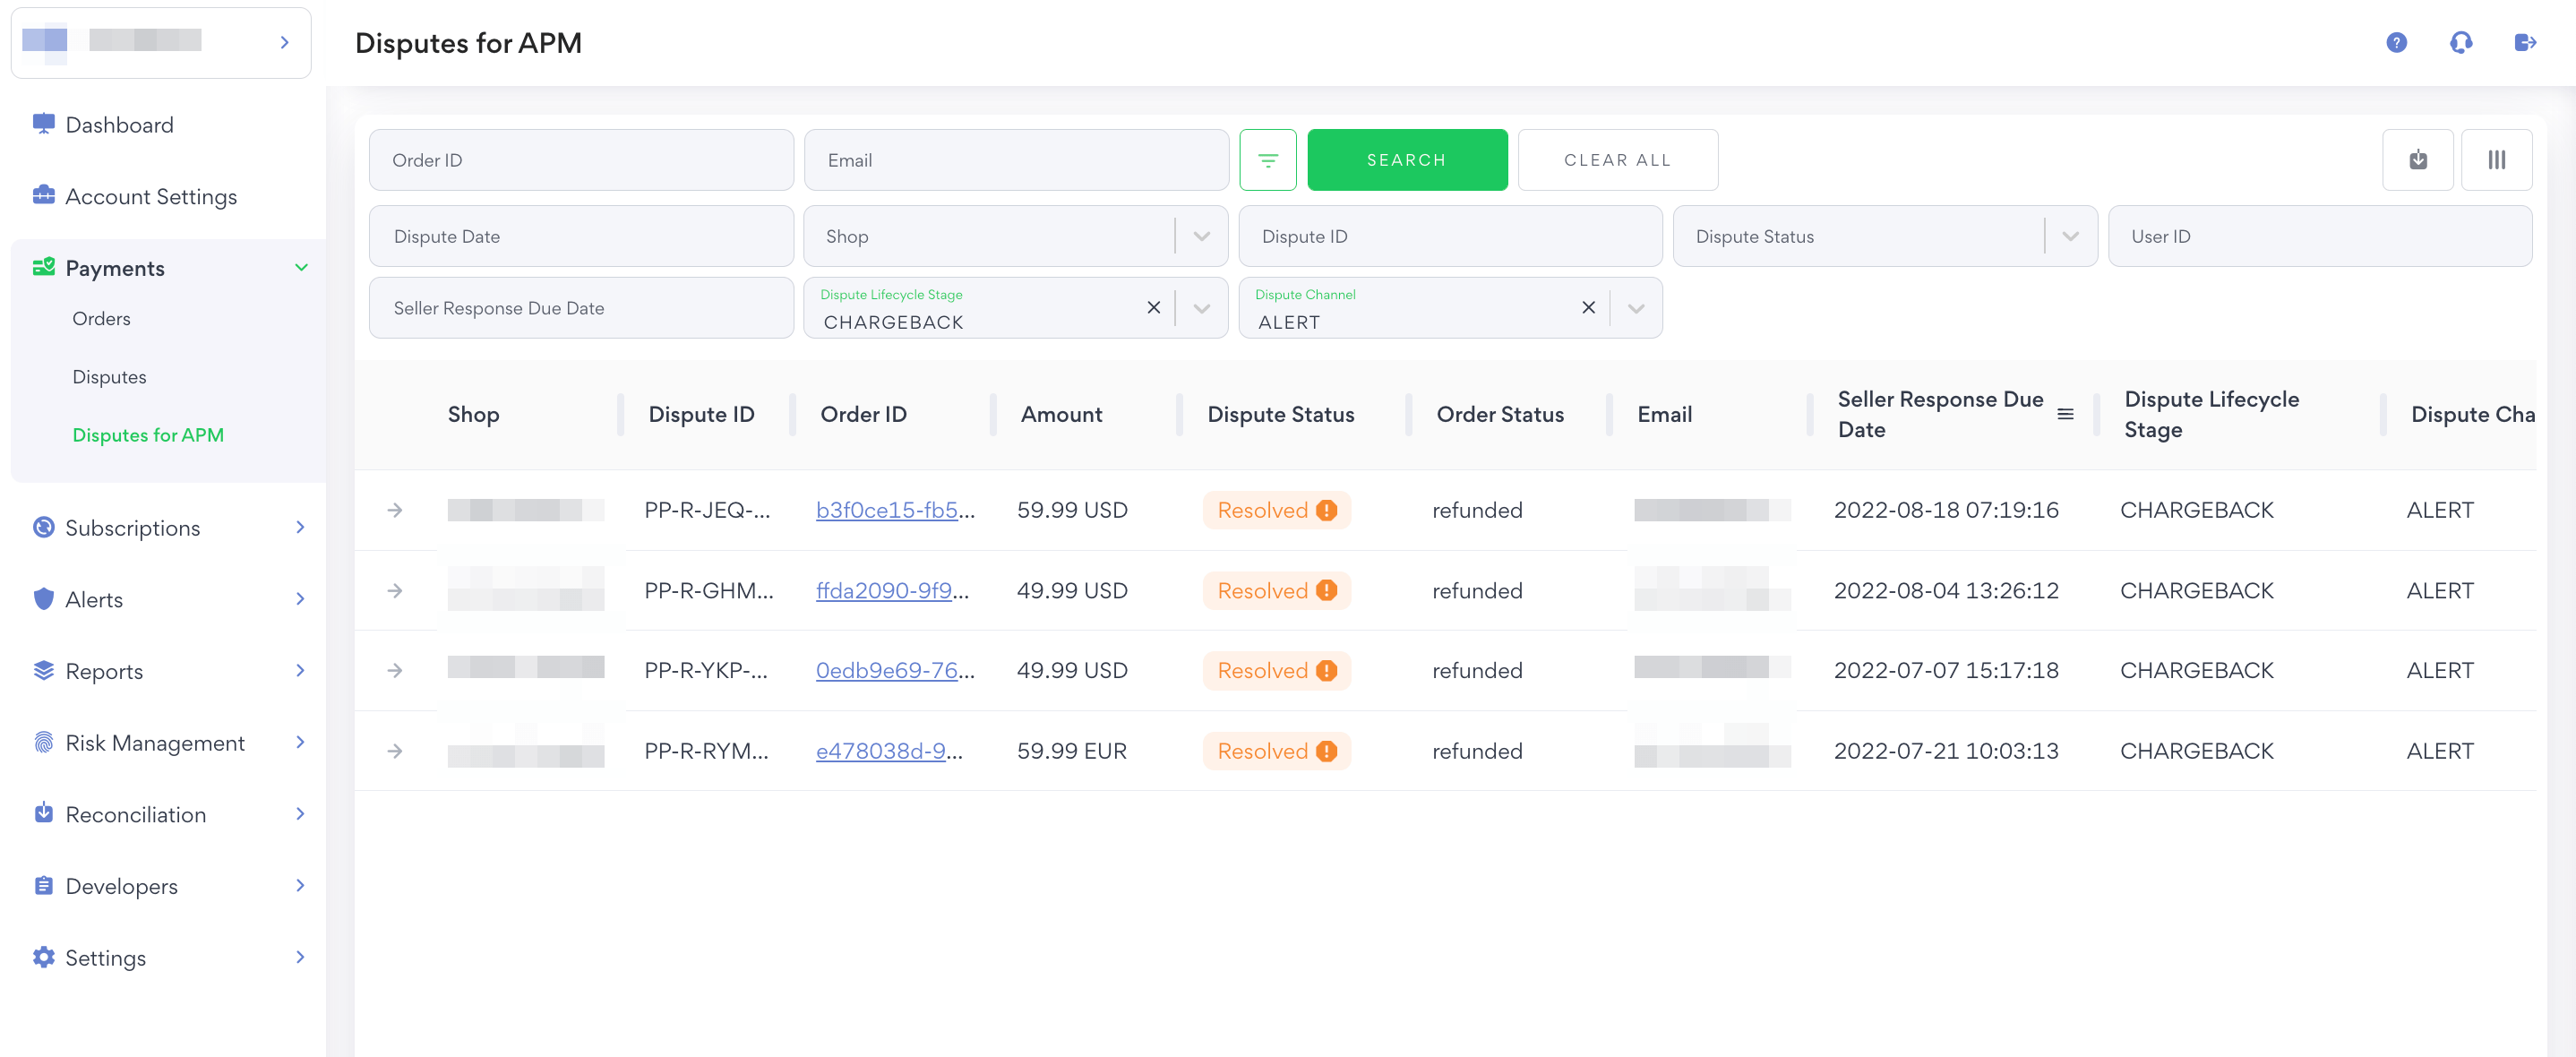Expand the Dispute Channel dropdown

pyautogui.click(x=1638, y=307)
